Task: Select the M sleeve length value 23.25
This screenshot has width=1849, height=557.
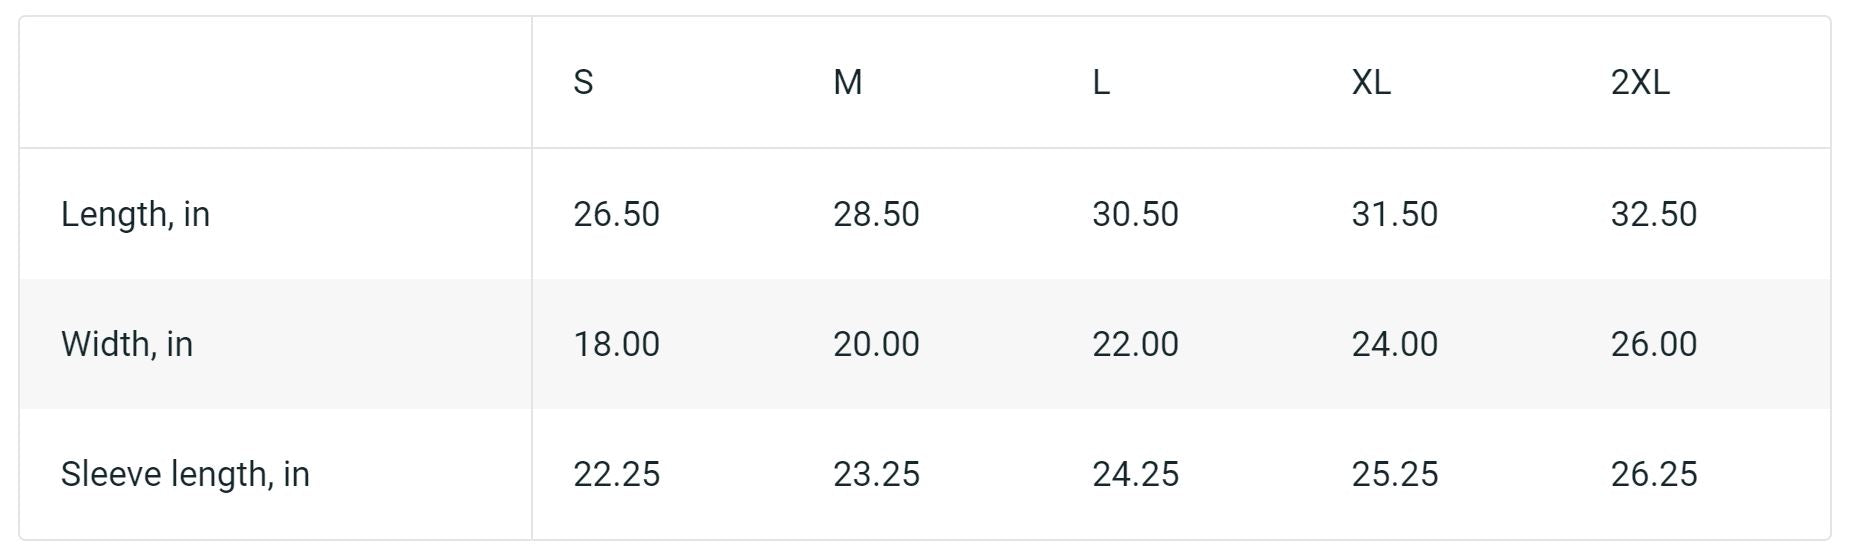Action: click(876, 474)
